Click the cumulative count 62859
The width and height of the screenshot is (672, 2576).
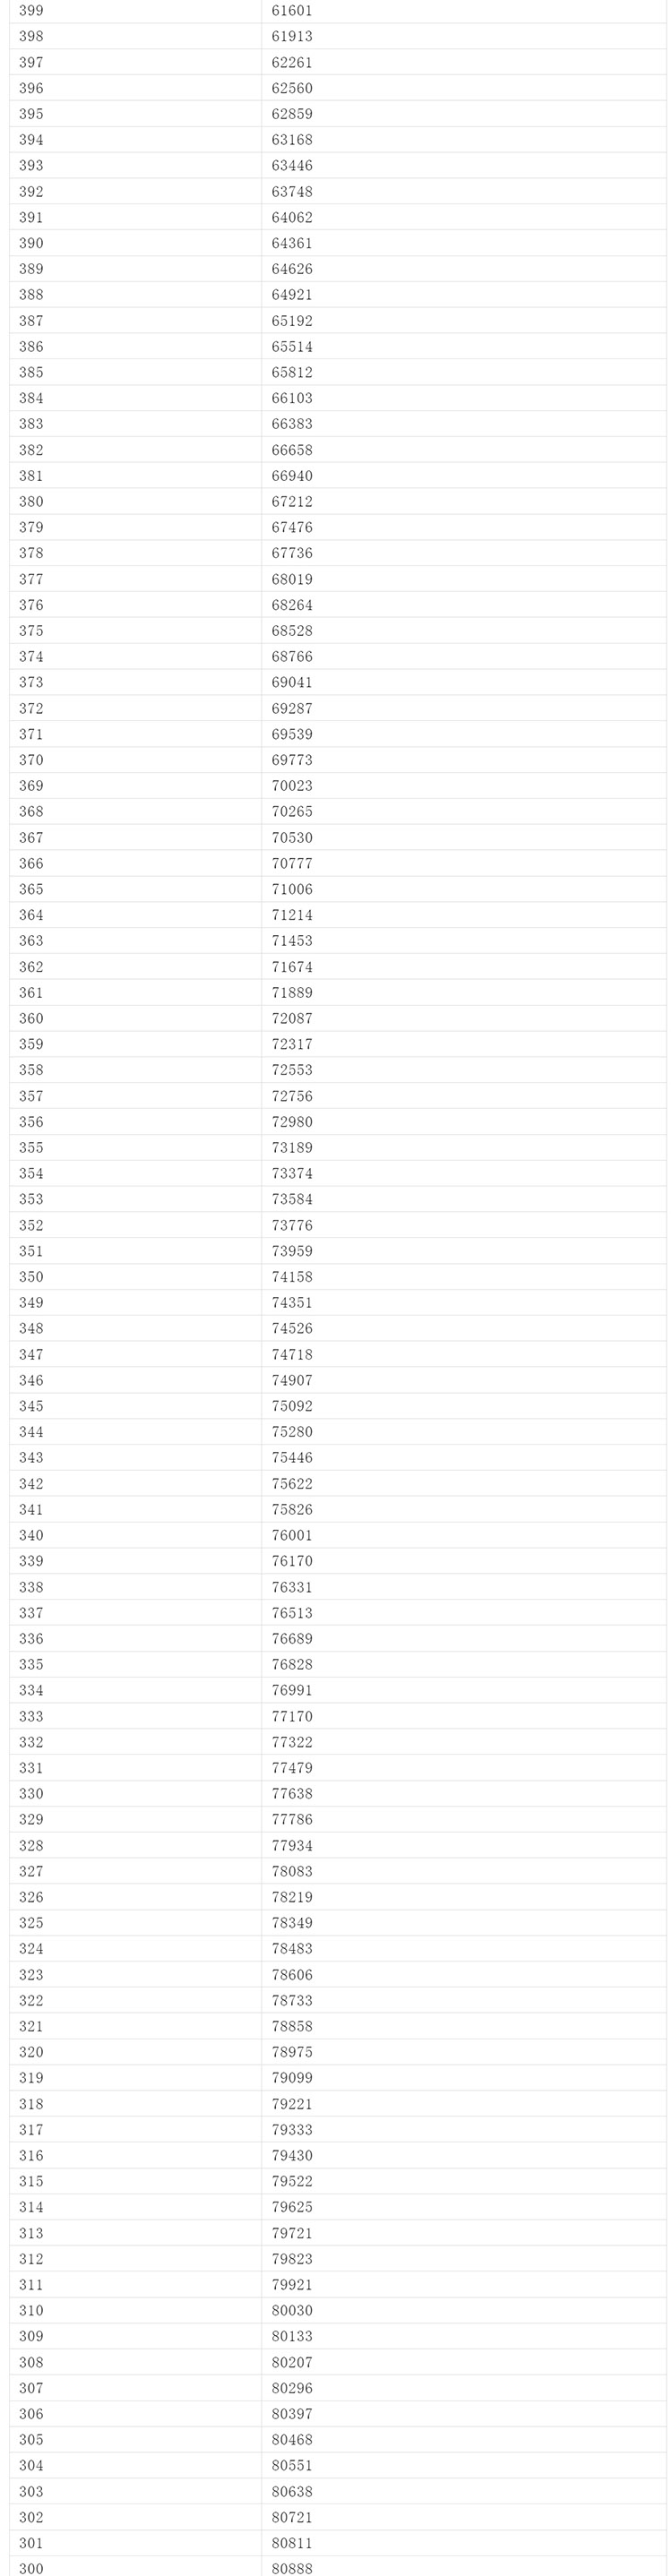click(292, 114)
